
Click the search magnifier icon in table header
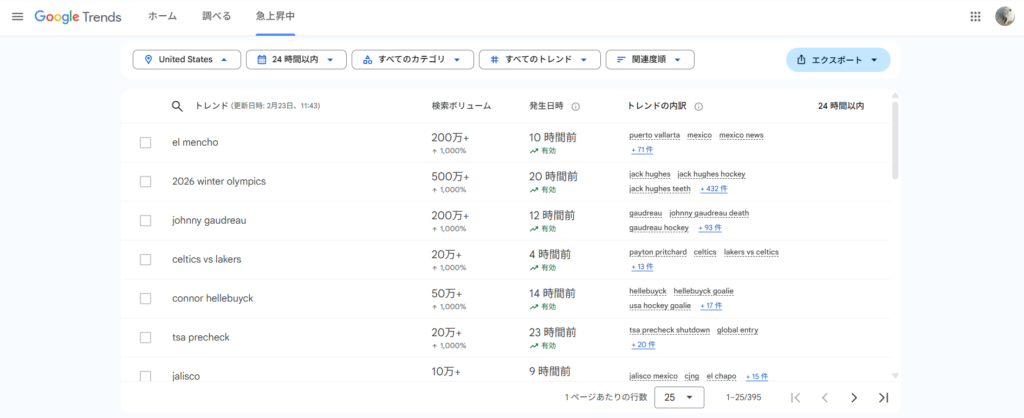pos(177,106)
